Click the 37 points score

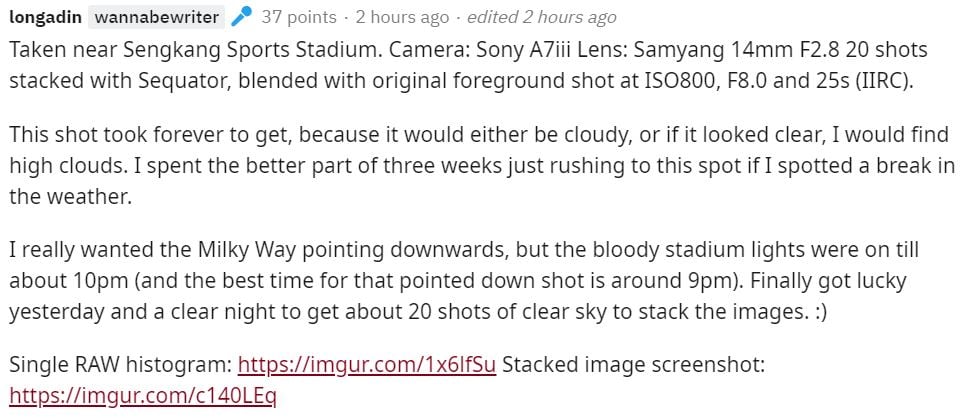[297, 17]
